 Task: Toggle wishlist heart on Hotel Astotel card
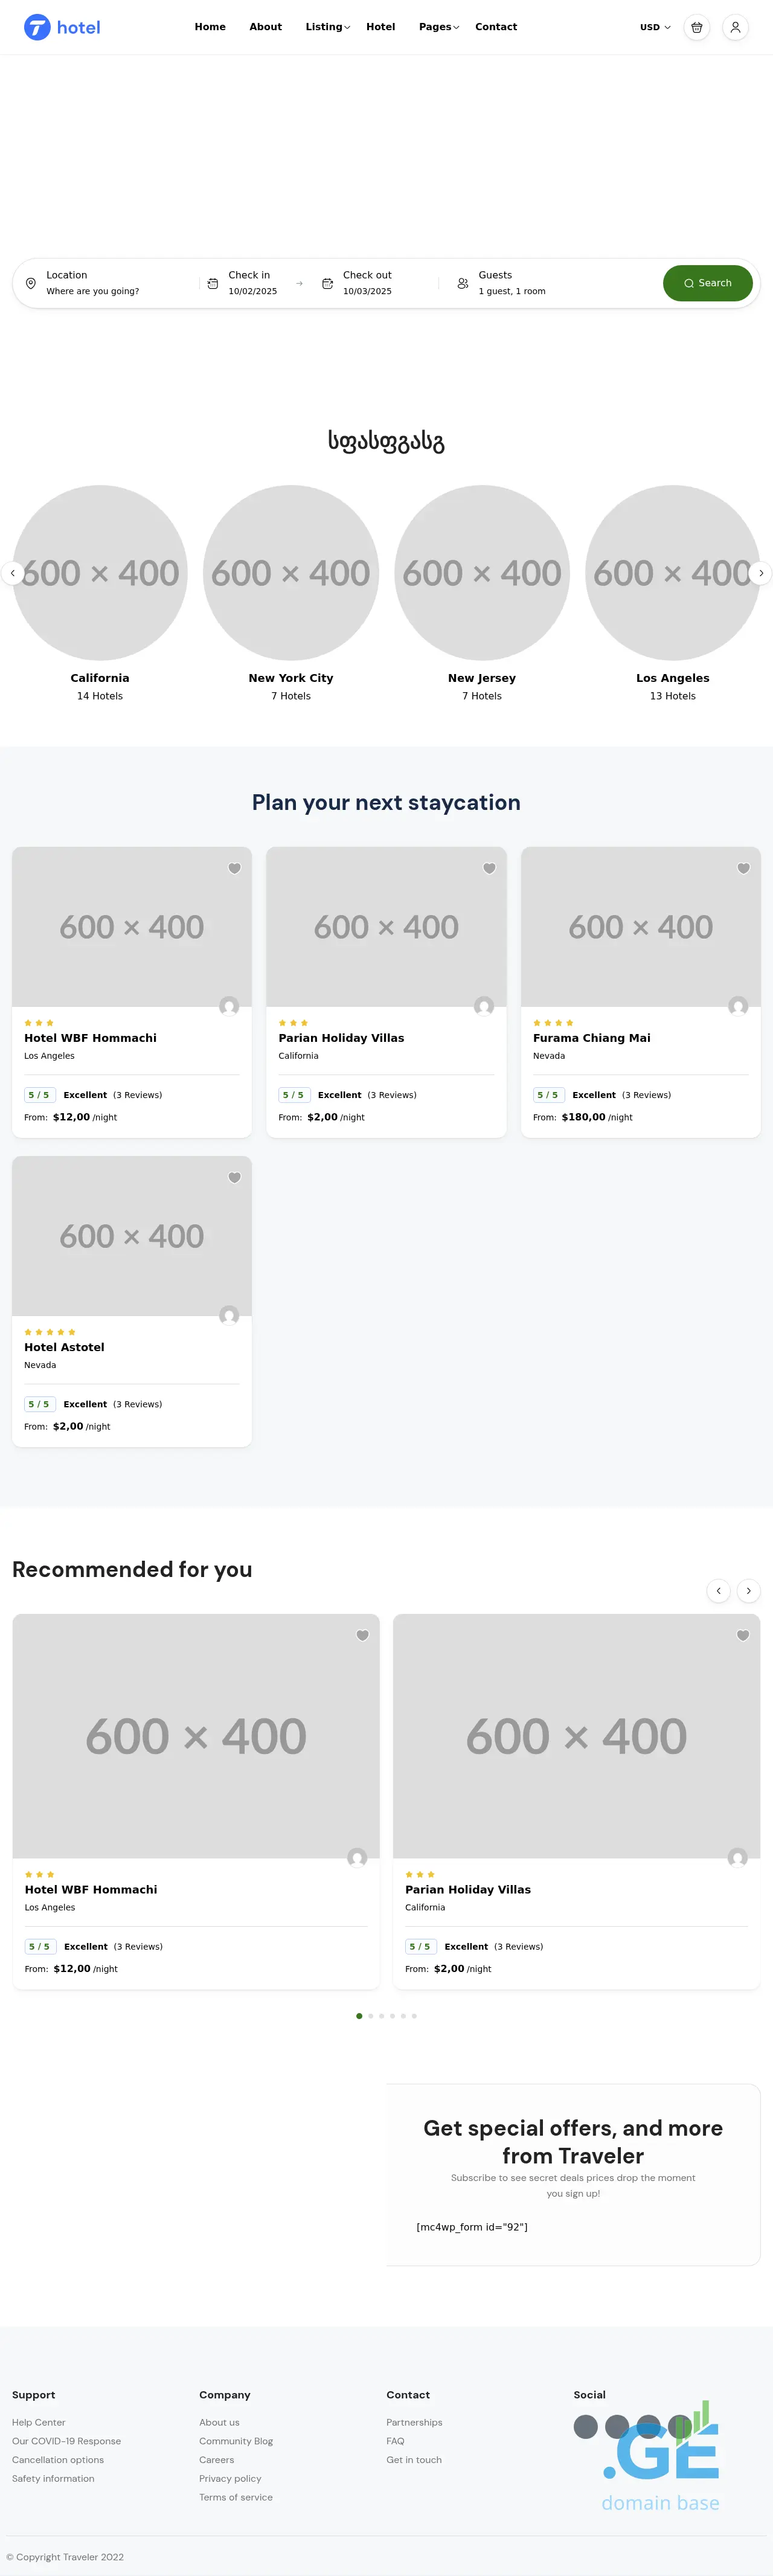(x=234, y=1178)
